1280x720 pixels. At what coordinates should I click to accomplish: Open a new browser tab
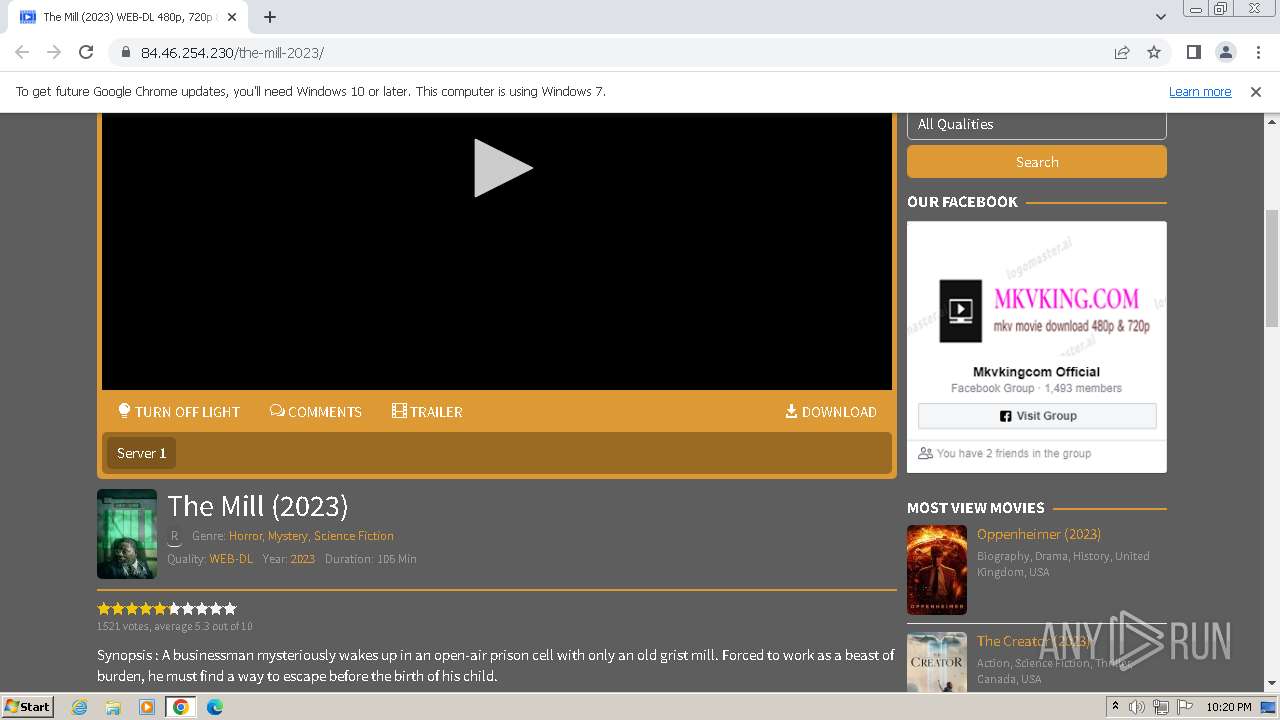pyautogui.click(x=270, y=17)
